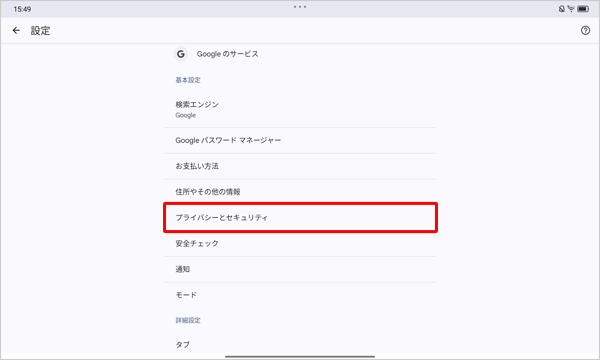
Task: Tap the battery icon in status bar
Action: click(x=583, y=8)
